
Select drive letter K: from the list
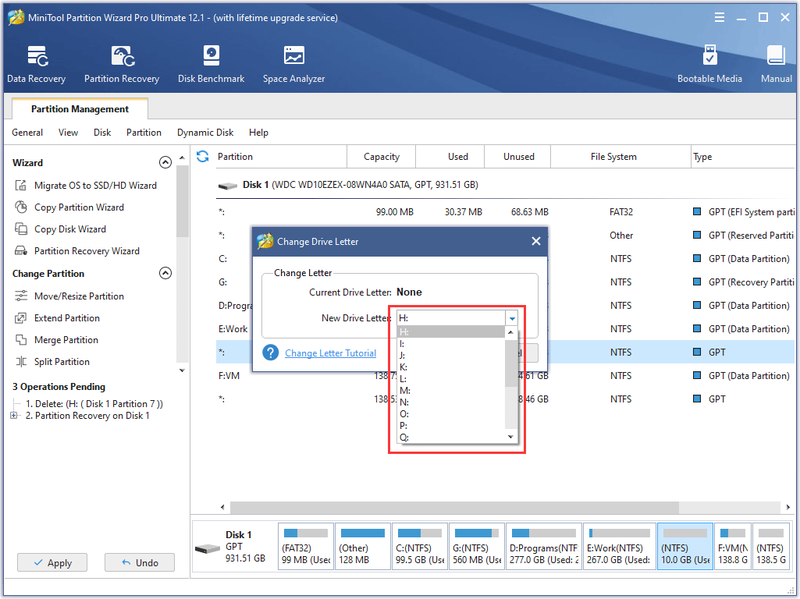point(451,367)
